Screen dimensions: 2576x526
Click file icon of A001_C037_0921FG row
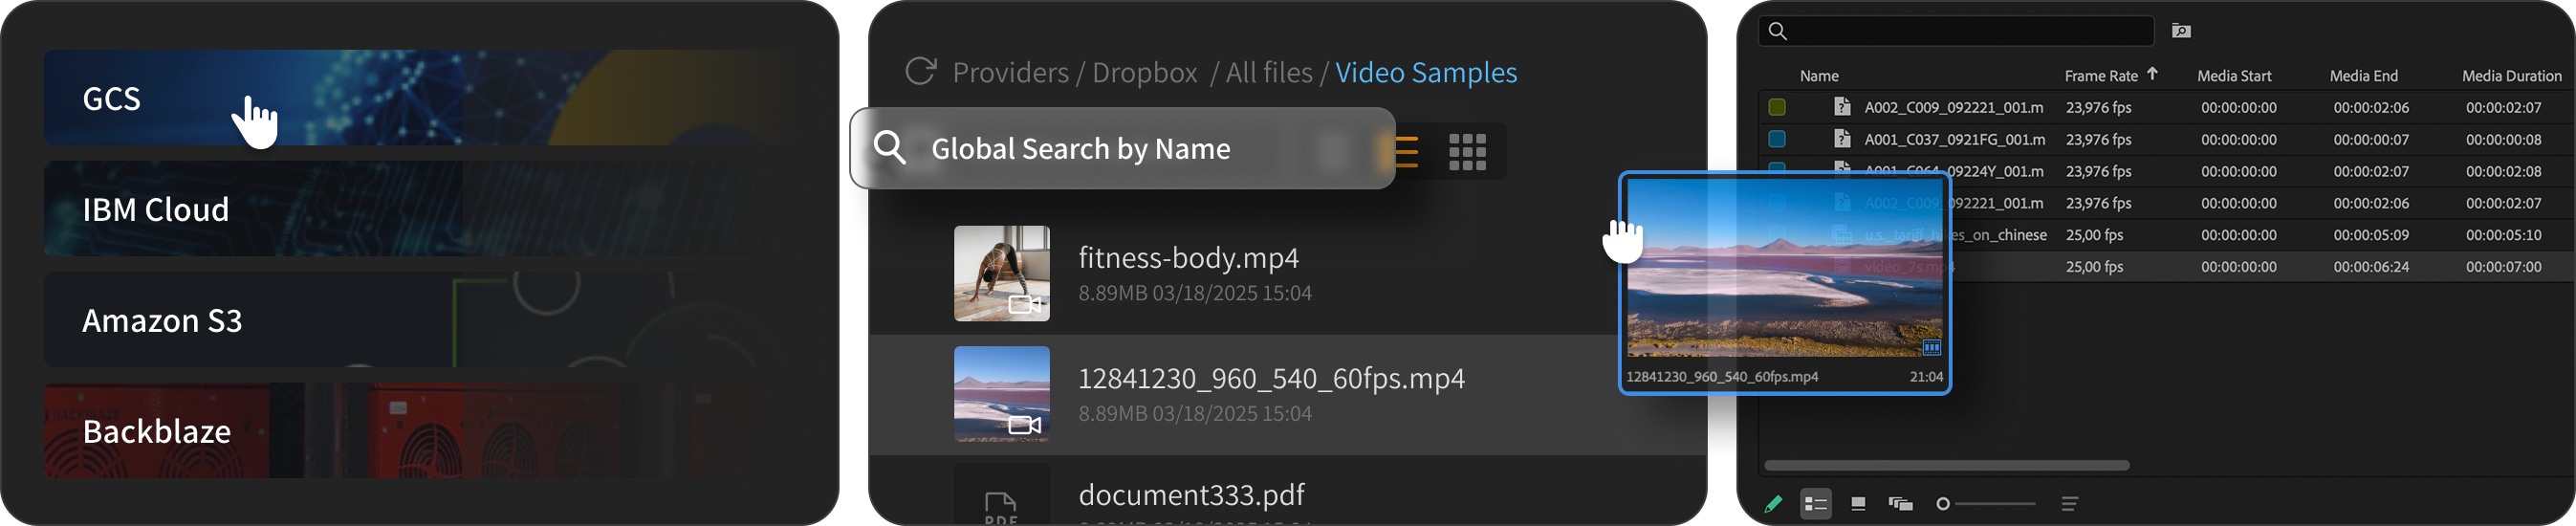pyautogui.click(x=1842, y=138)
